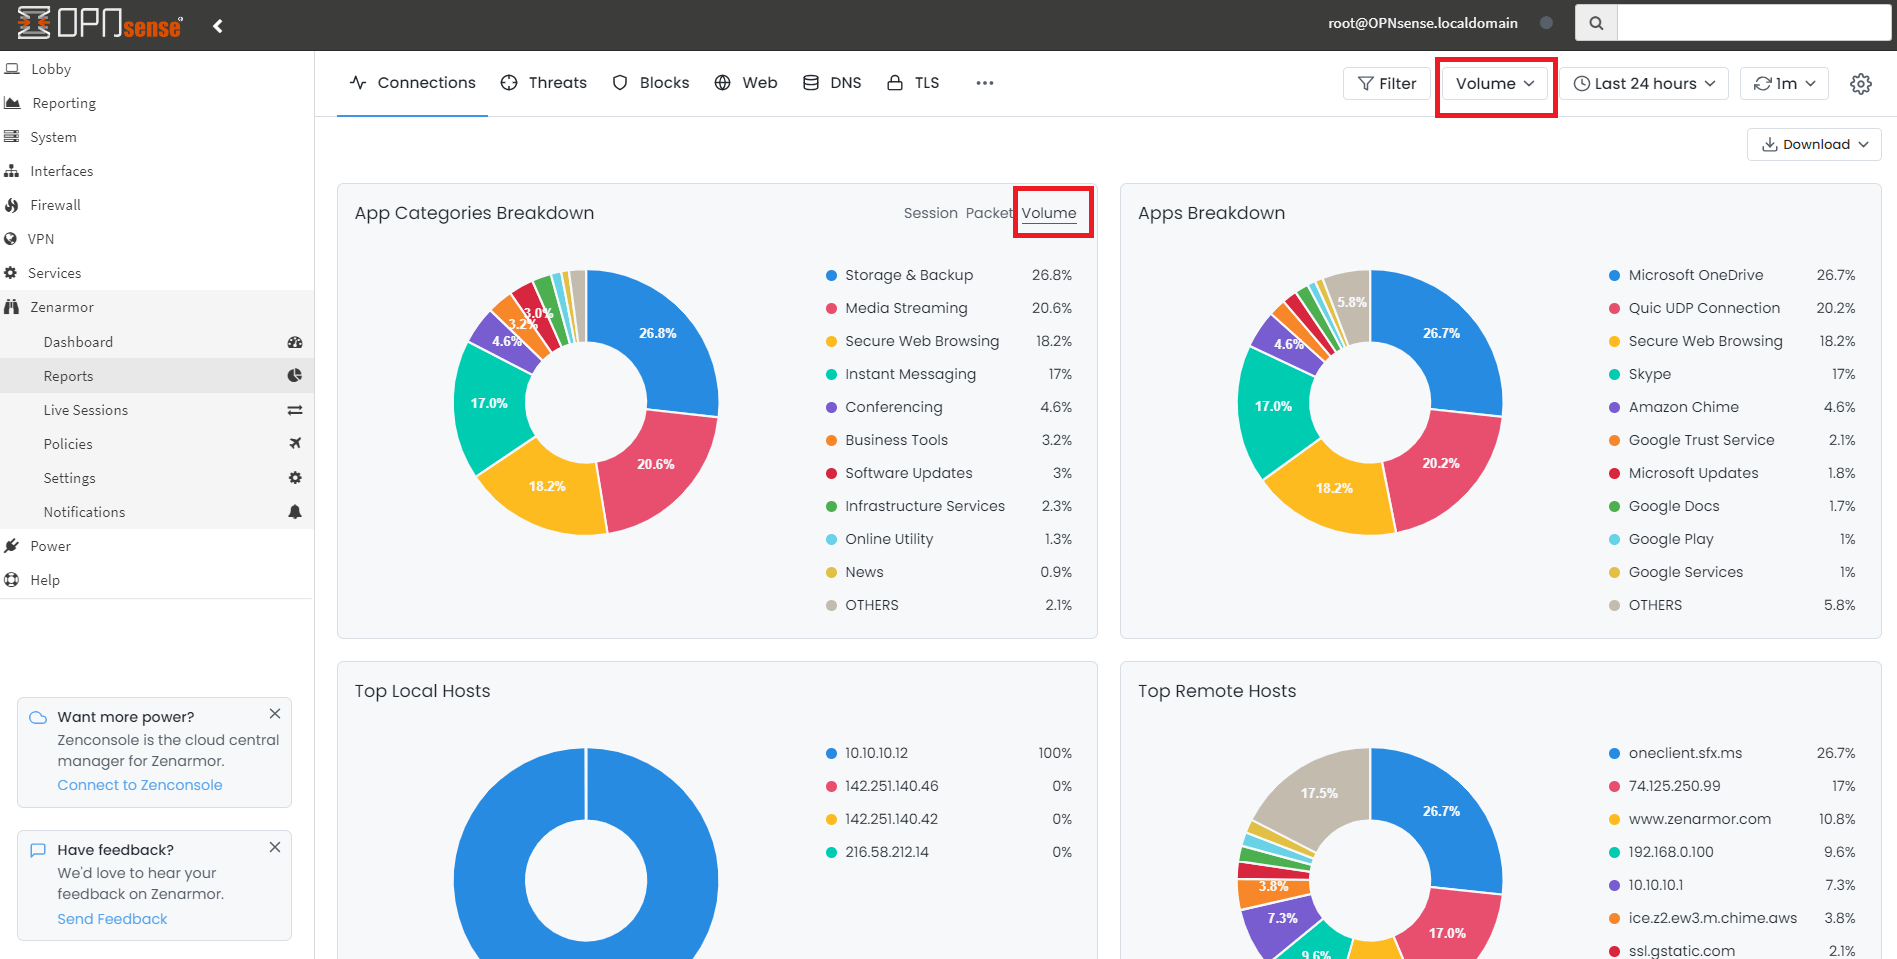
Task: Open the Lobby menu item
Action: click(157, 69)
